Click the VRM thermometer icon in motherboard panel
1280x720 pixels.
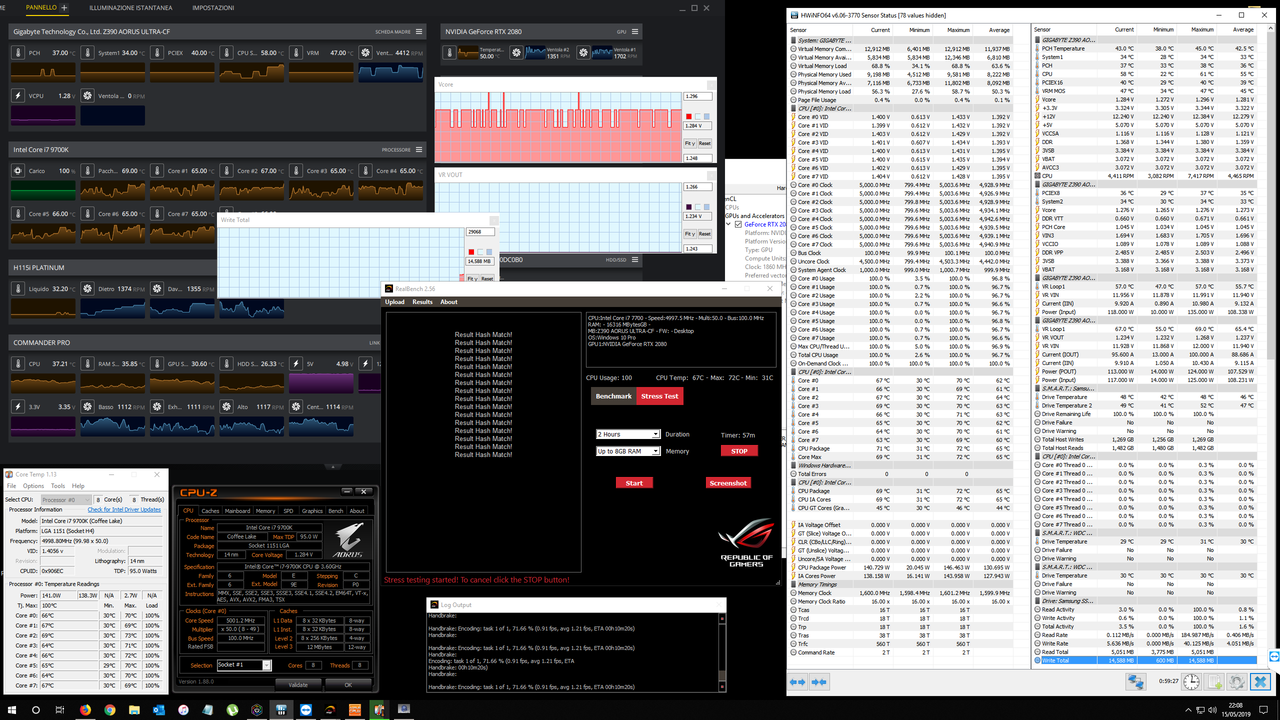point(294,52)
